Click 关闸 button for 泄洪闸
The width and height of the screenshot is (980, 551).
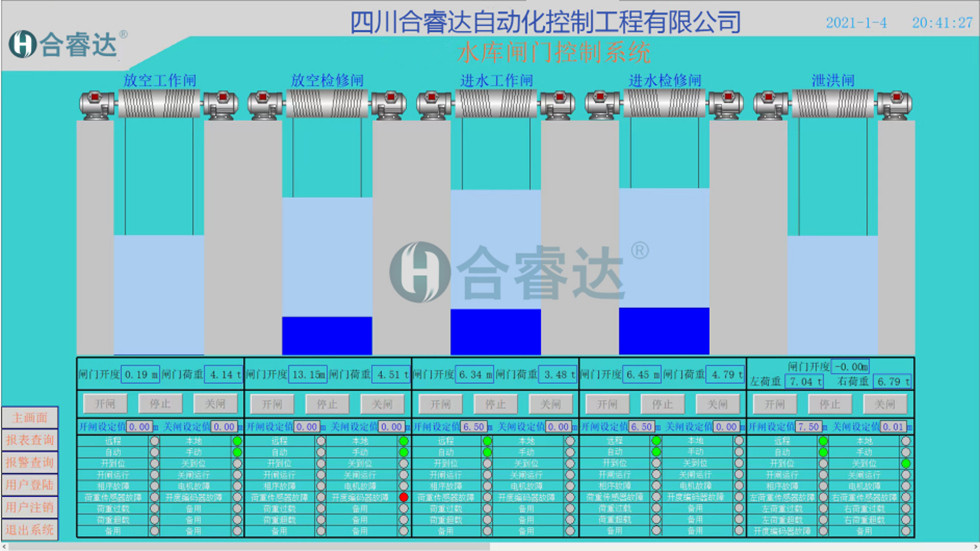pos(885,404)
